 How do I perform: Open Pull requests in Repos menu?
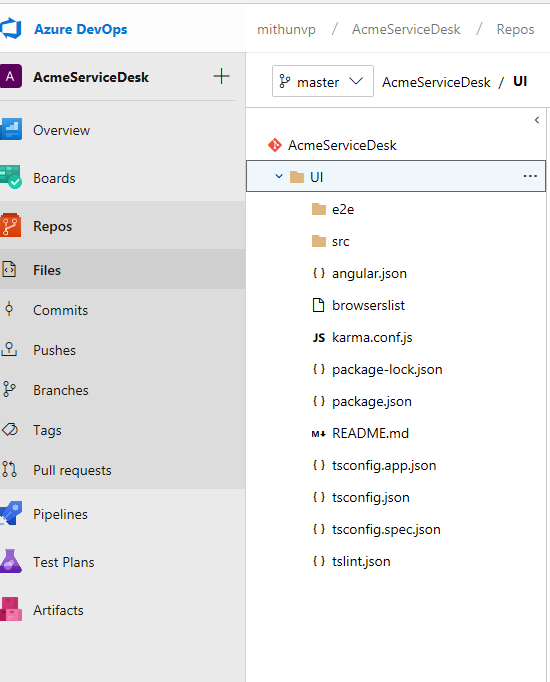72,470
